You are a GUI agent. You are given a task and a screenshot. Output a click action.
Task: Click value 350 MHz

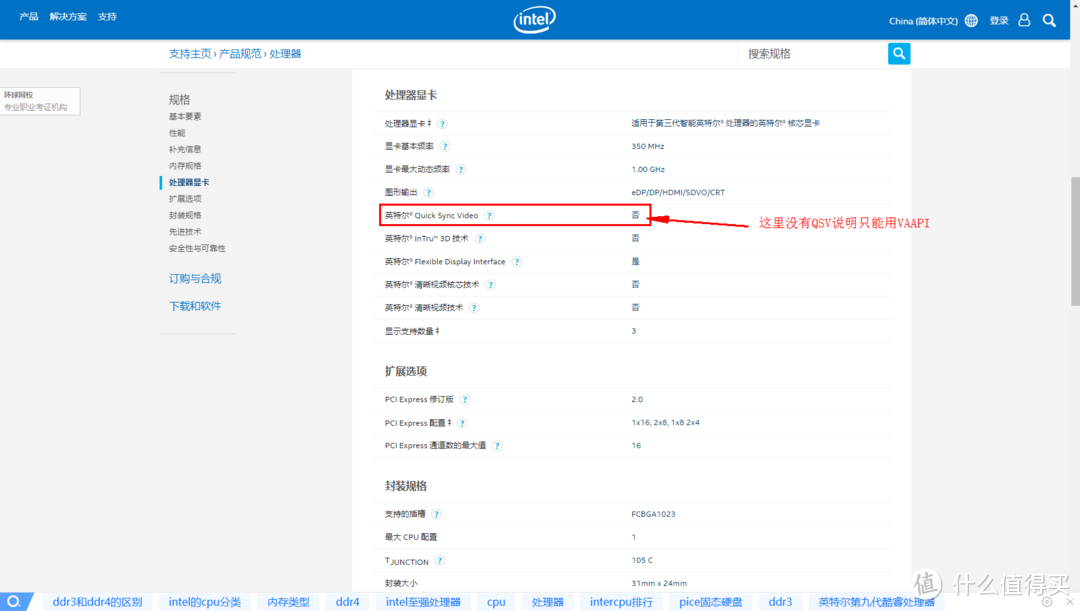click(647, 147)
